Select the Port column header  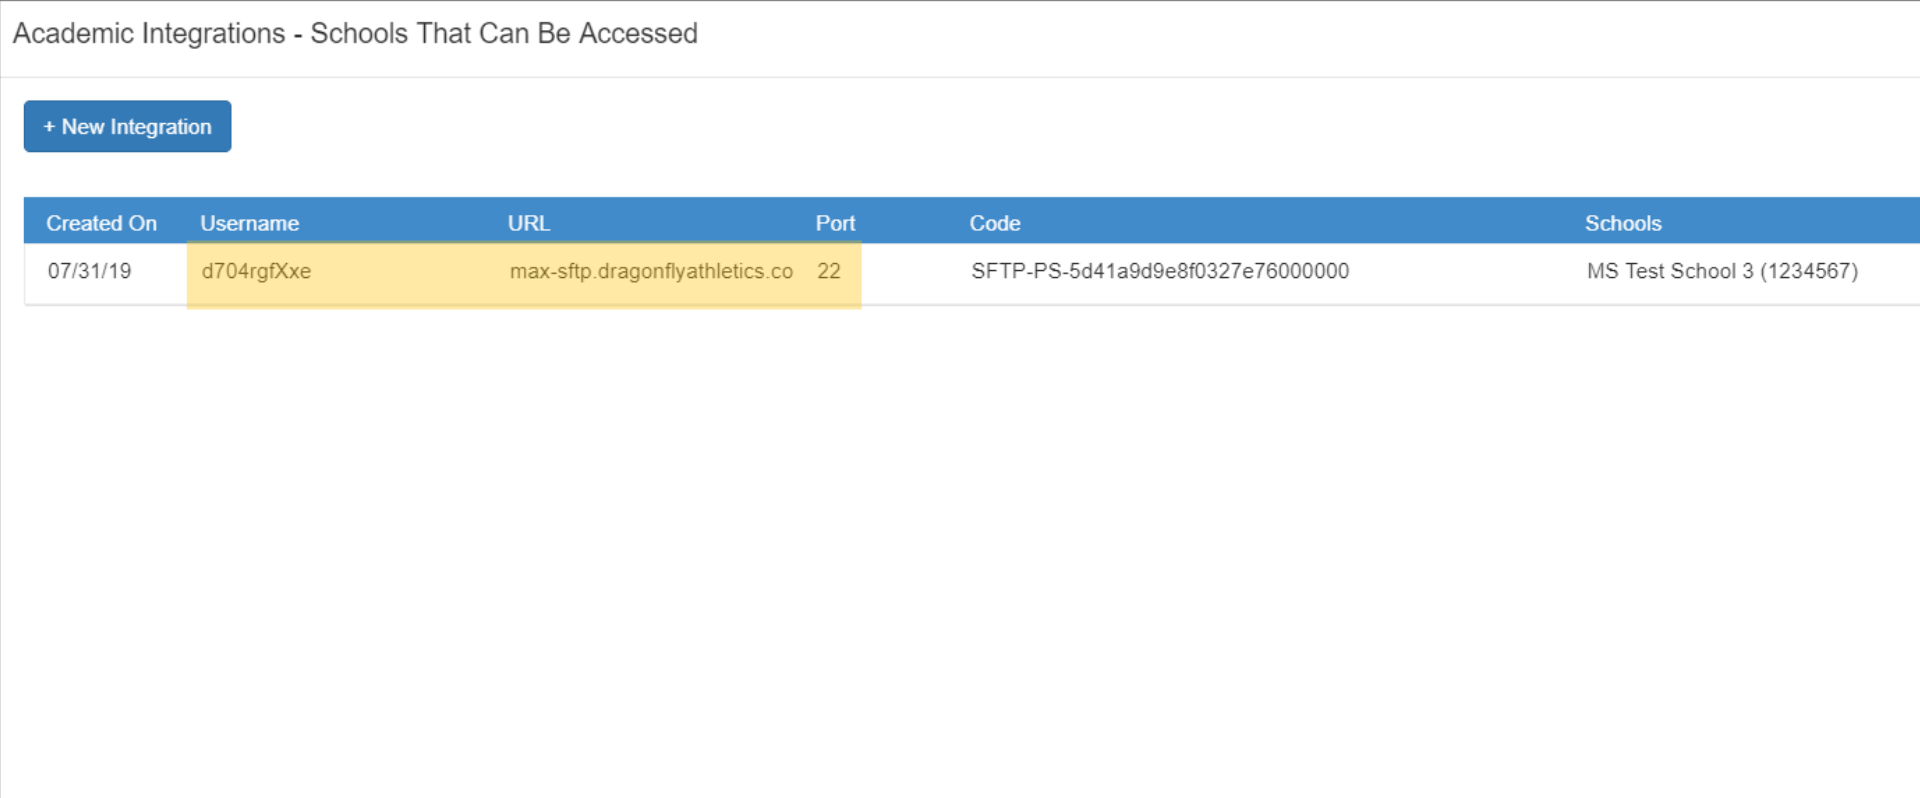click(x=835, y=223)
